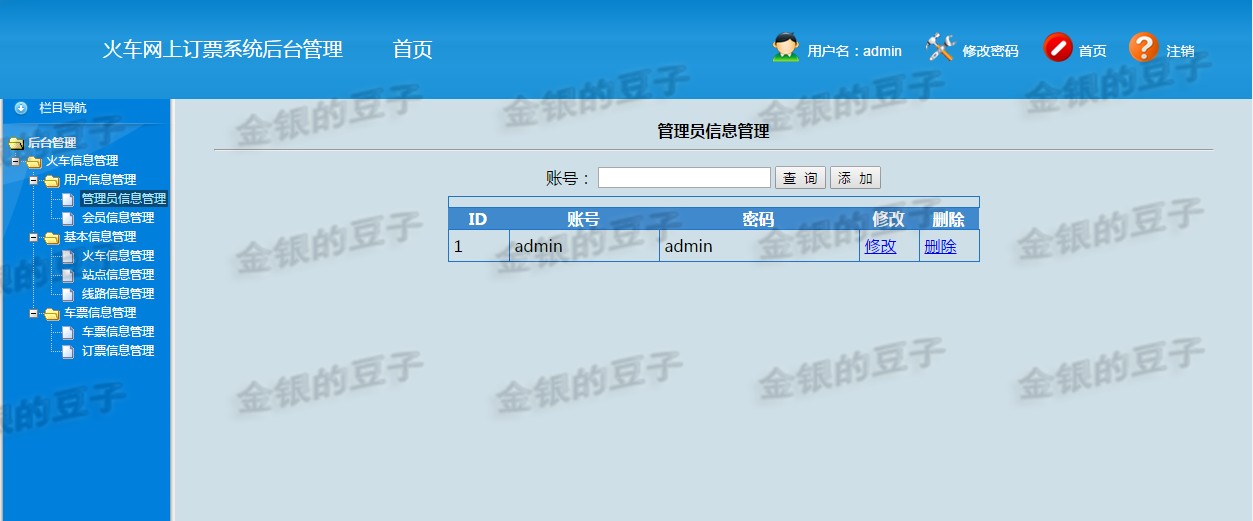Screen dimensions: 1253x521
Task: Click the page icon beside 订票信息管理
Action: pyautogui.click(x=68, y=351)
